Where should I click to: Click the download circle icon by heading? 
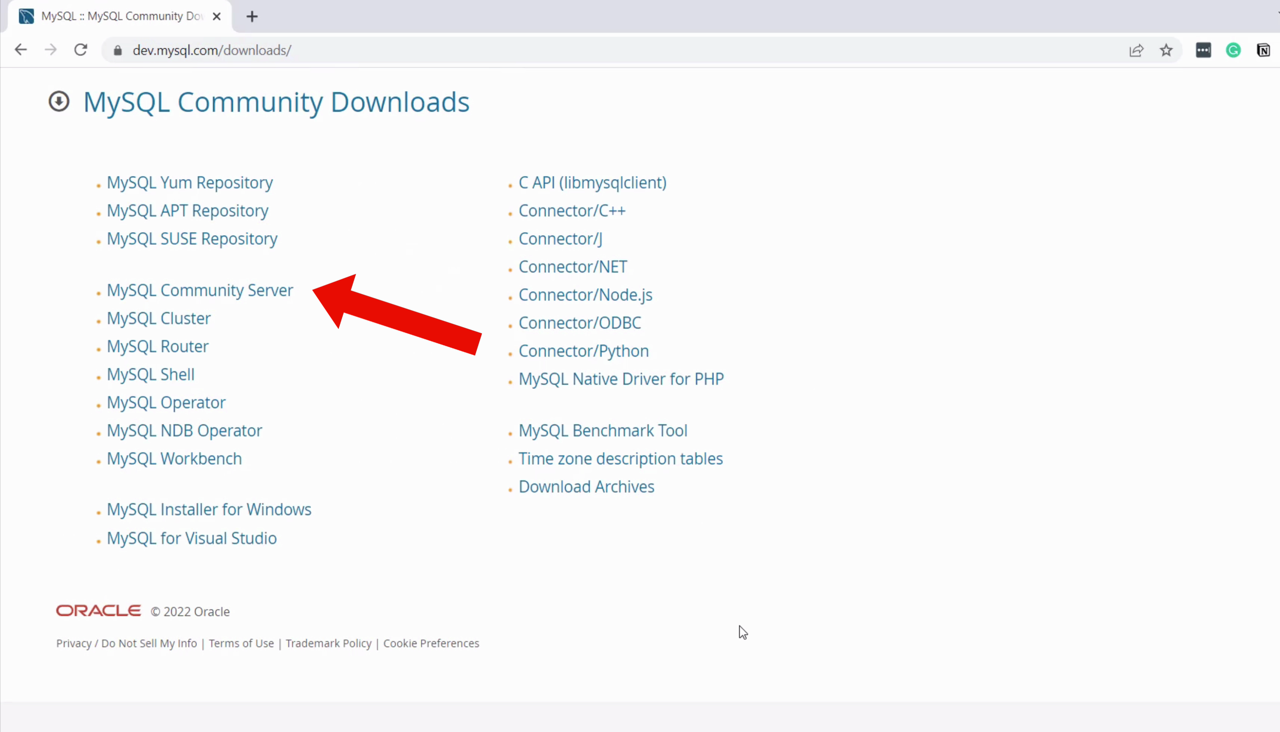59,101
